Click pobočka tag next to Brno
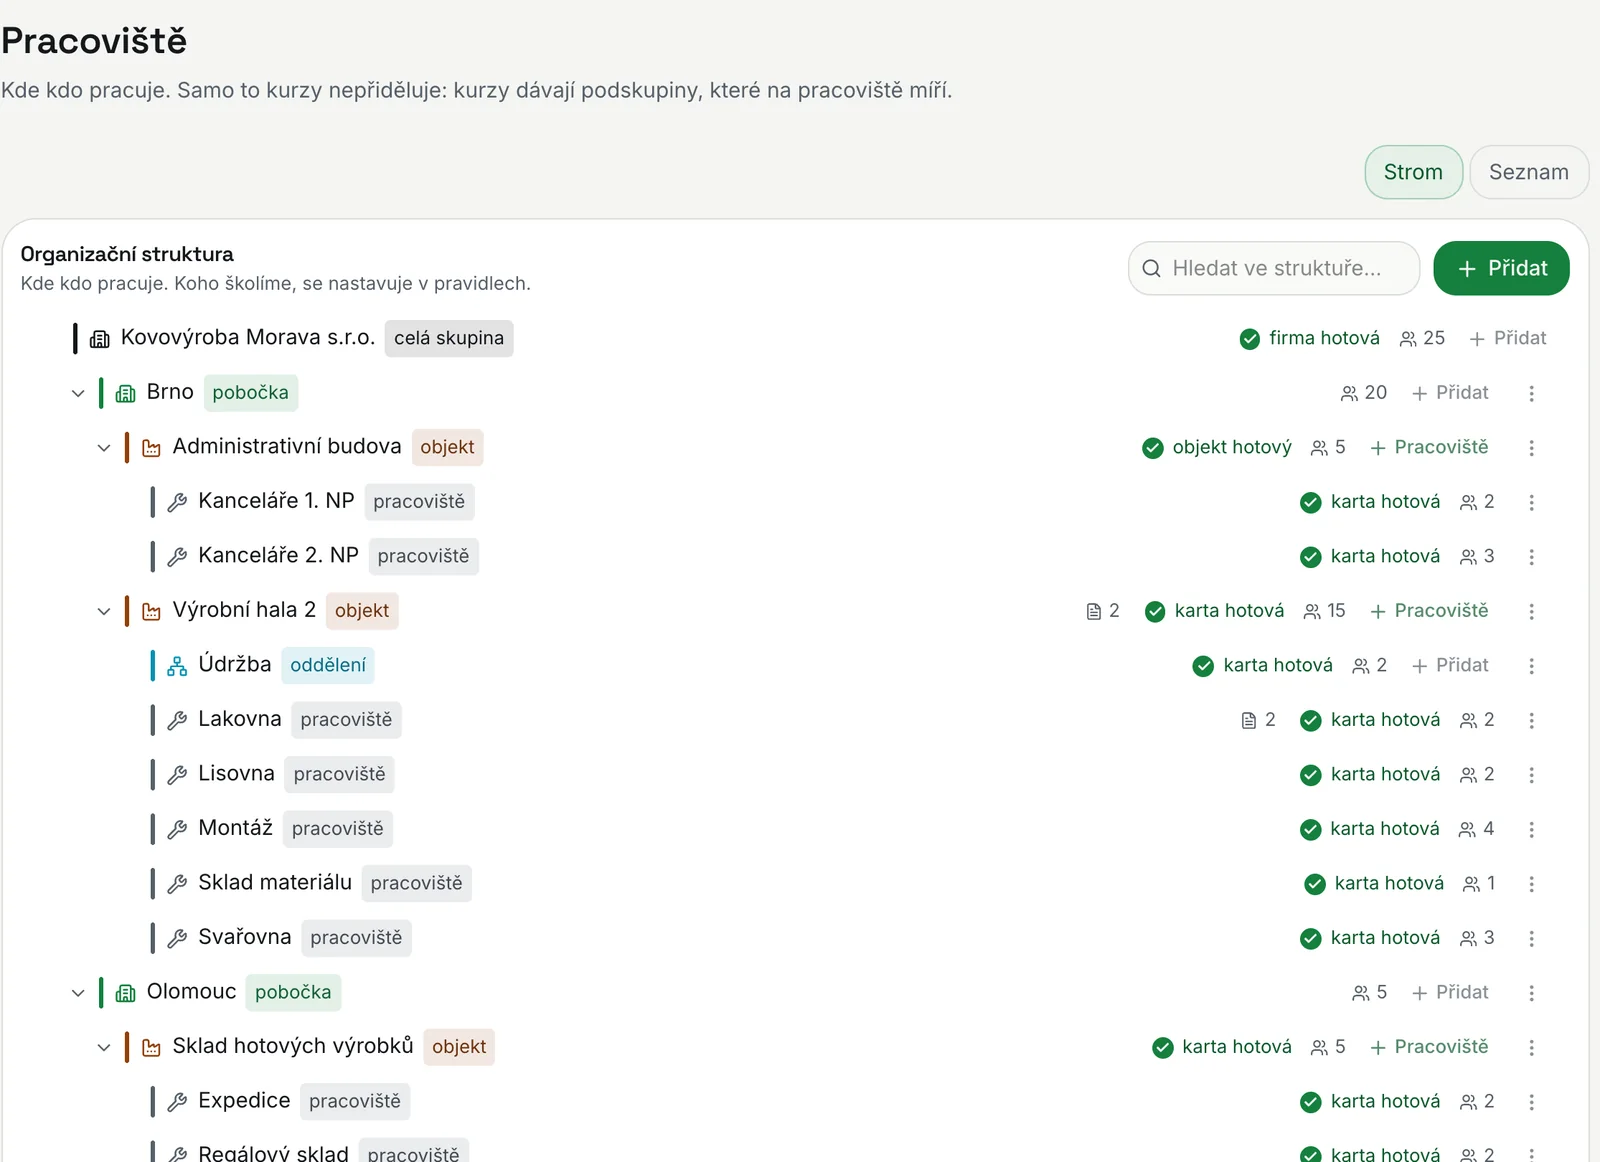 tap(251, 393)
